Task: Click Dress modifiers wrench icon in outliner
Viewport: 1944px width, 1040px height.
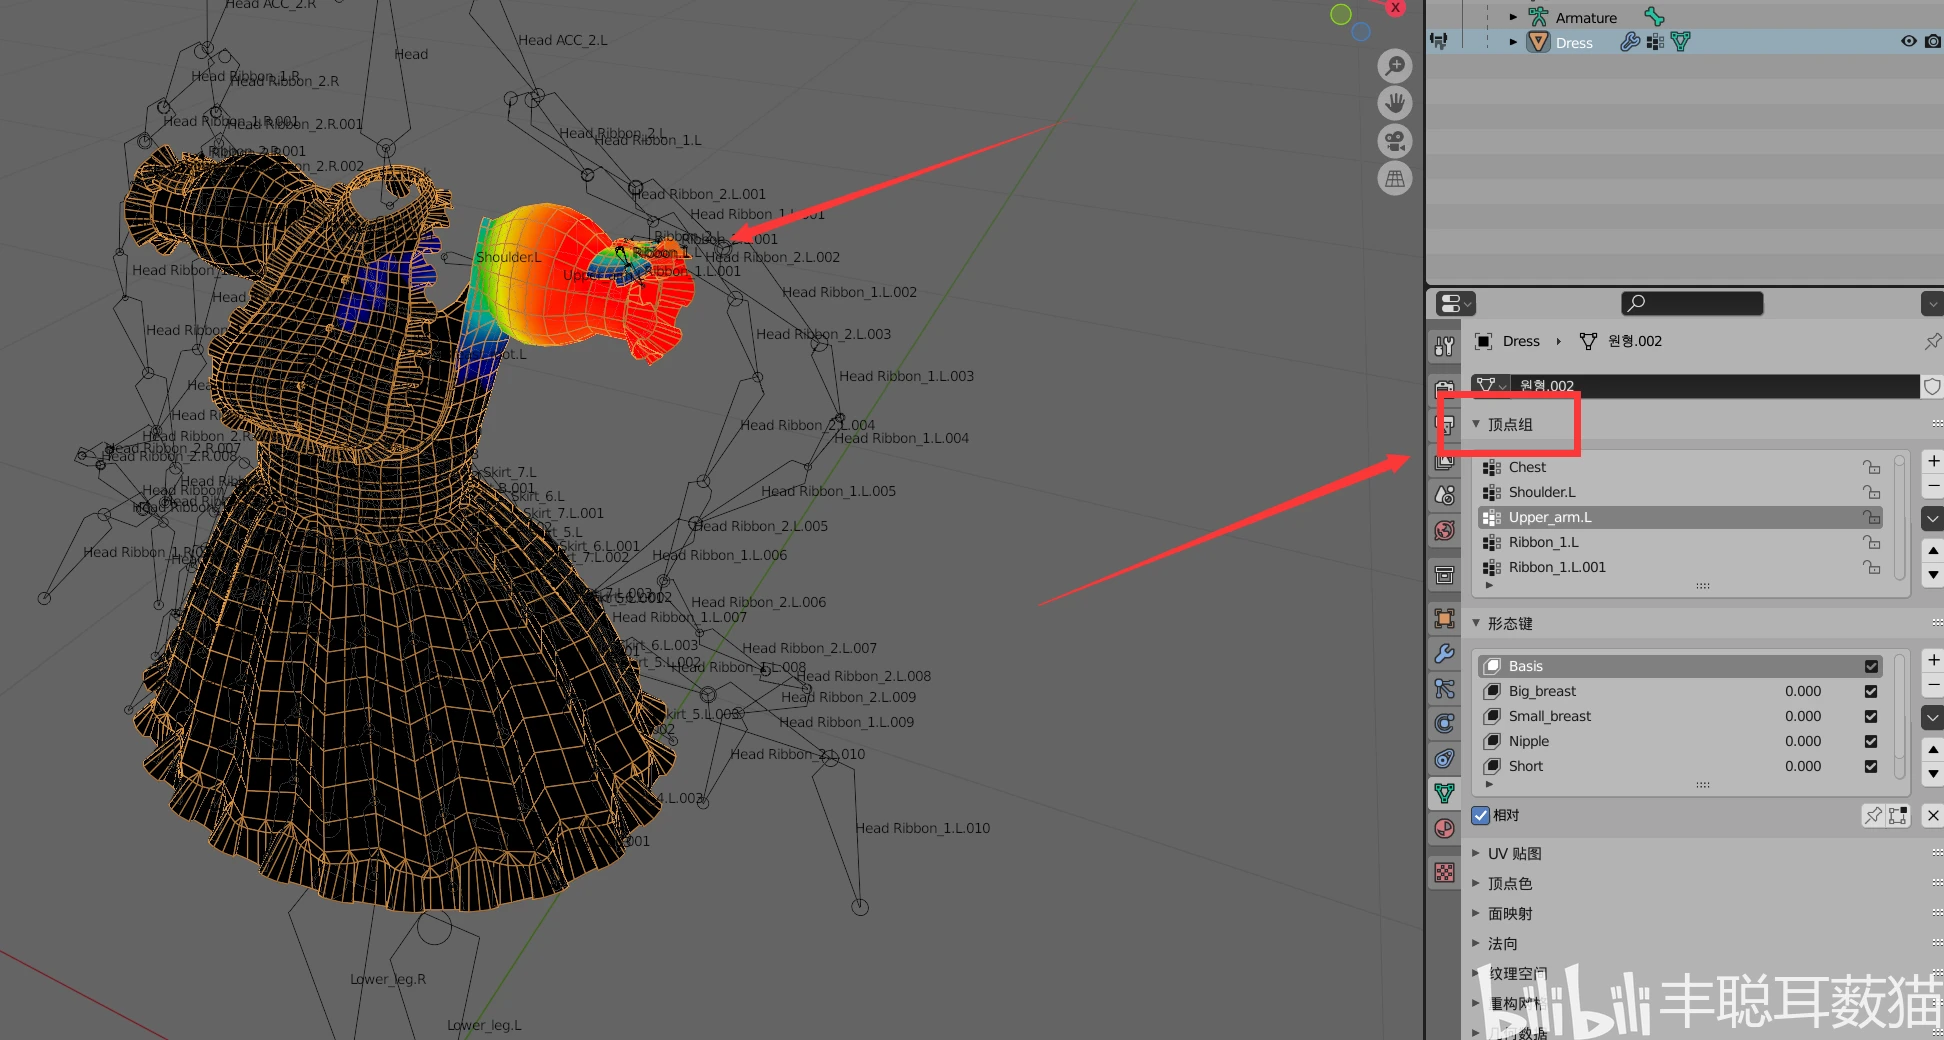Action: (1629, 42)
